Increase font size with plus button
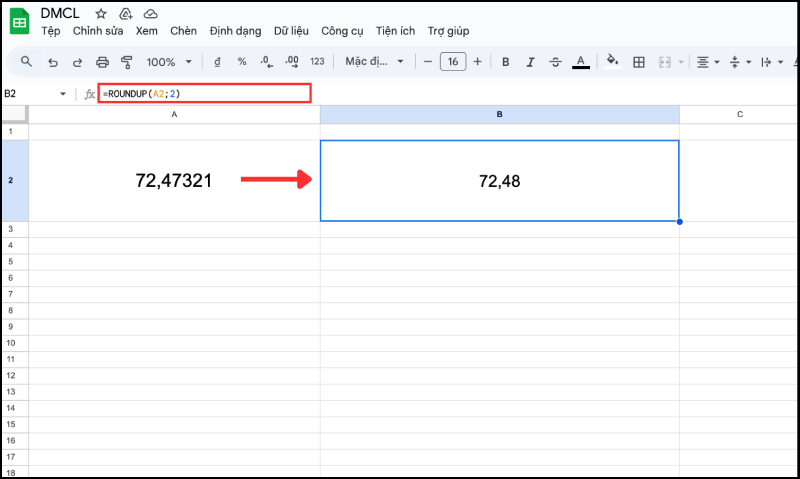The image size is (800, 479). (477, 62)
